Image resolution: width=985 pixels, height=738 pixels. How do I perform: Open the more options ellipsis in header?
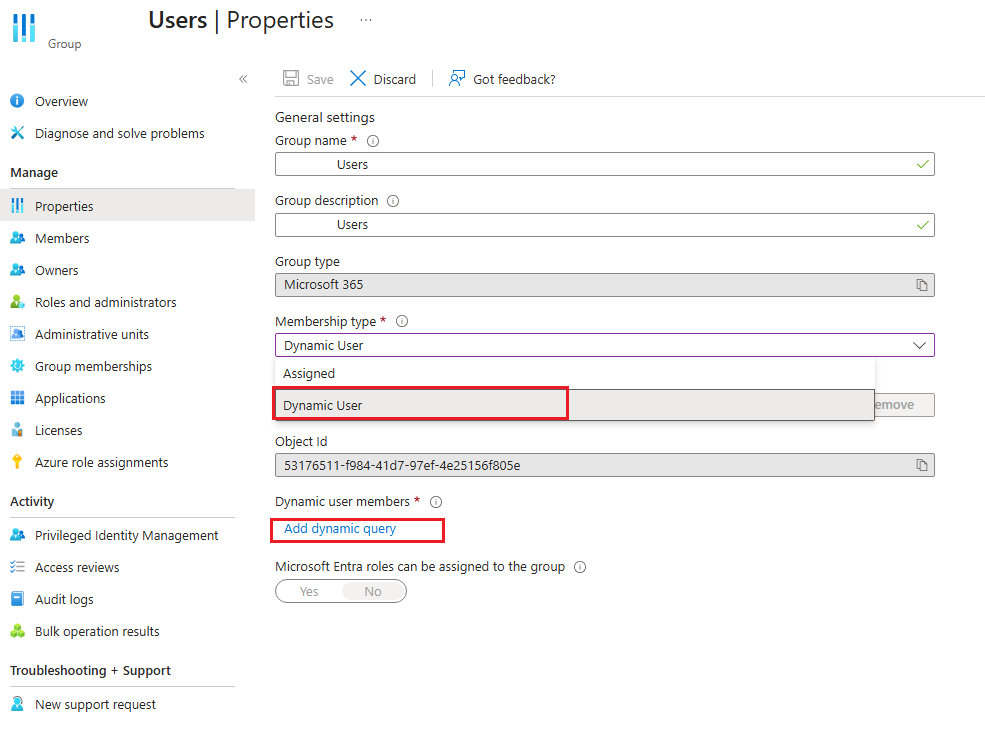[366, 19]
